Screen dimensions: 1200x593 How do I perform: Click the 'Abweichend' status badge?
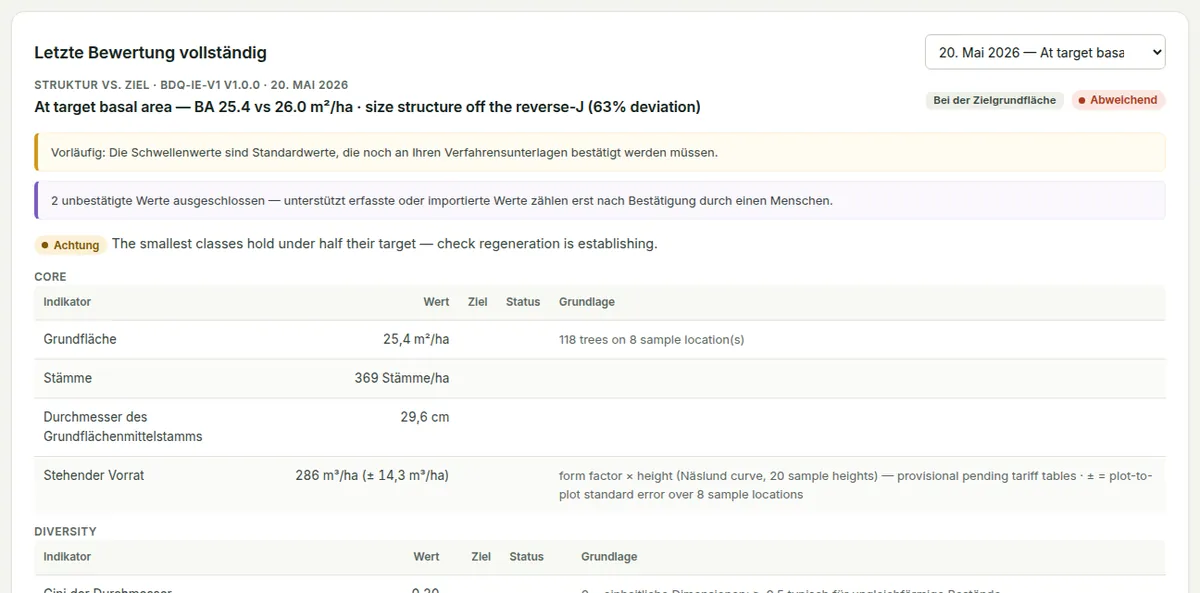1118,100
